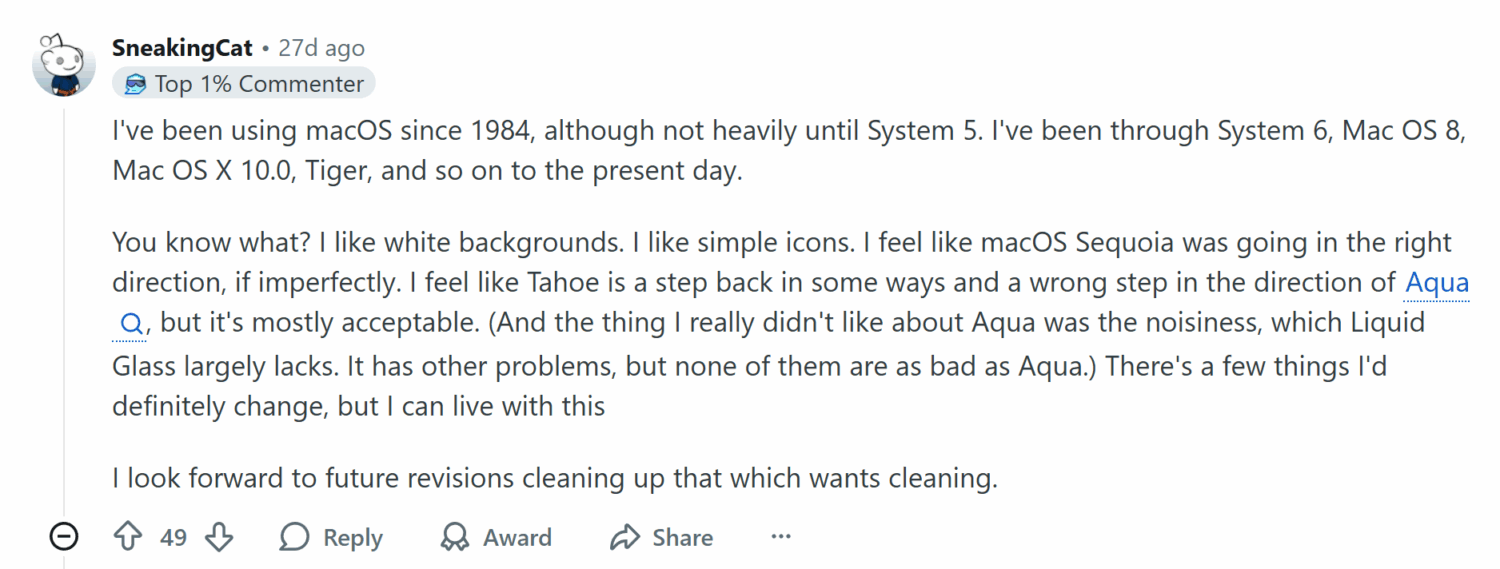Downvote SneakingCat's comment
Viewport: 1500px width, 569px height.
pyautogui.click(x=218, y=537)
